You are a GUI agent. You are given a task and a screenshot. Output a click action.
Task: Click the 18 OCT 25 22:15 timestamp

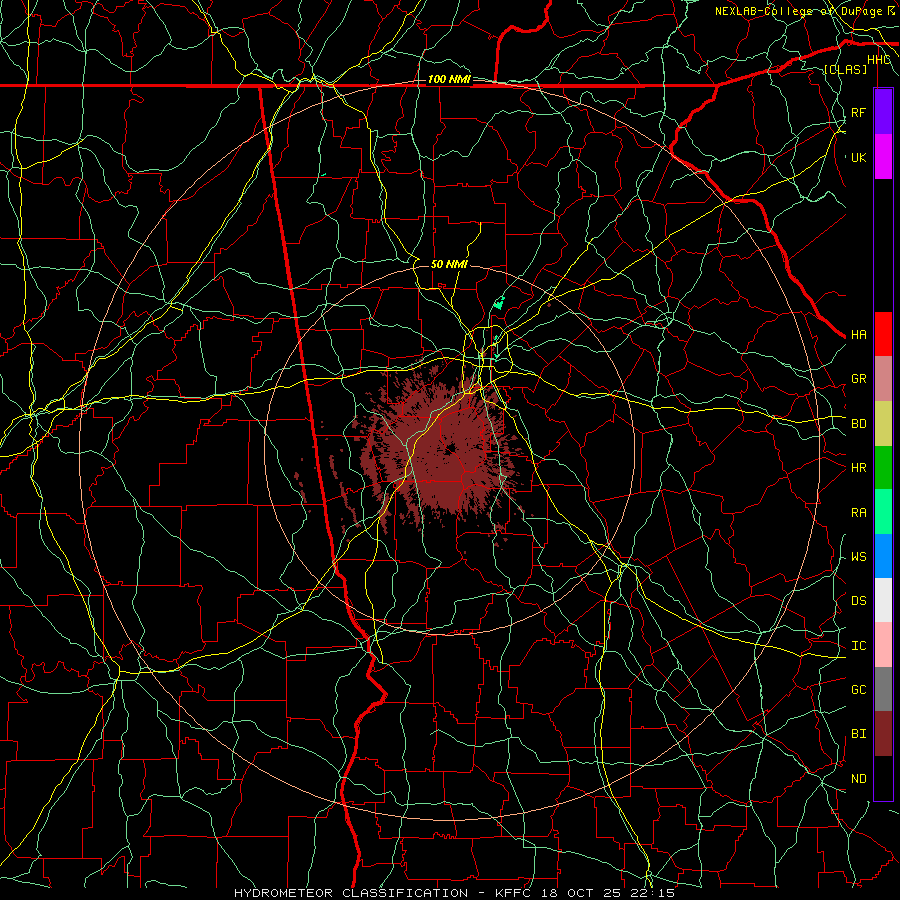tap(606, 893)
